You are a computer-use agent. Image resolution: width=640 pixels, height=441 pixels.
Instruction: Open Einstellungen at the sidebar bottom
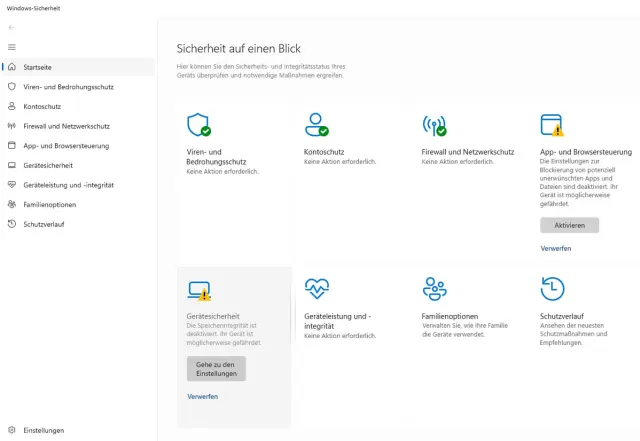(44, 430)
